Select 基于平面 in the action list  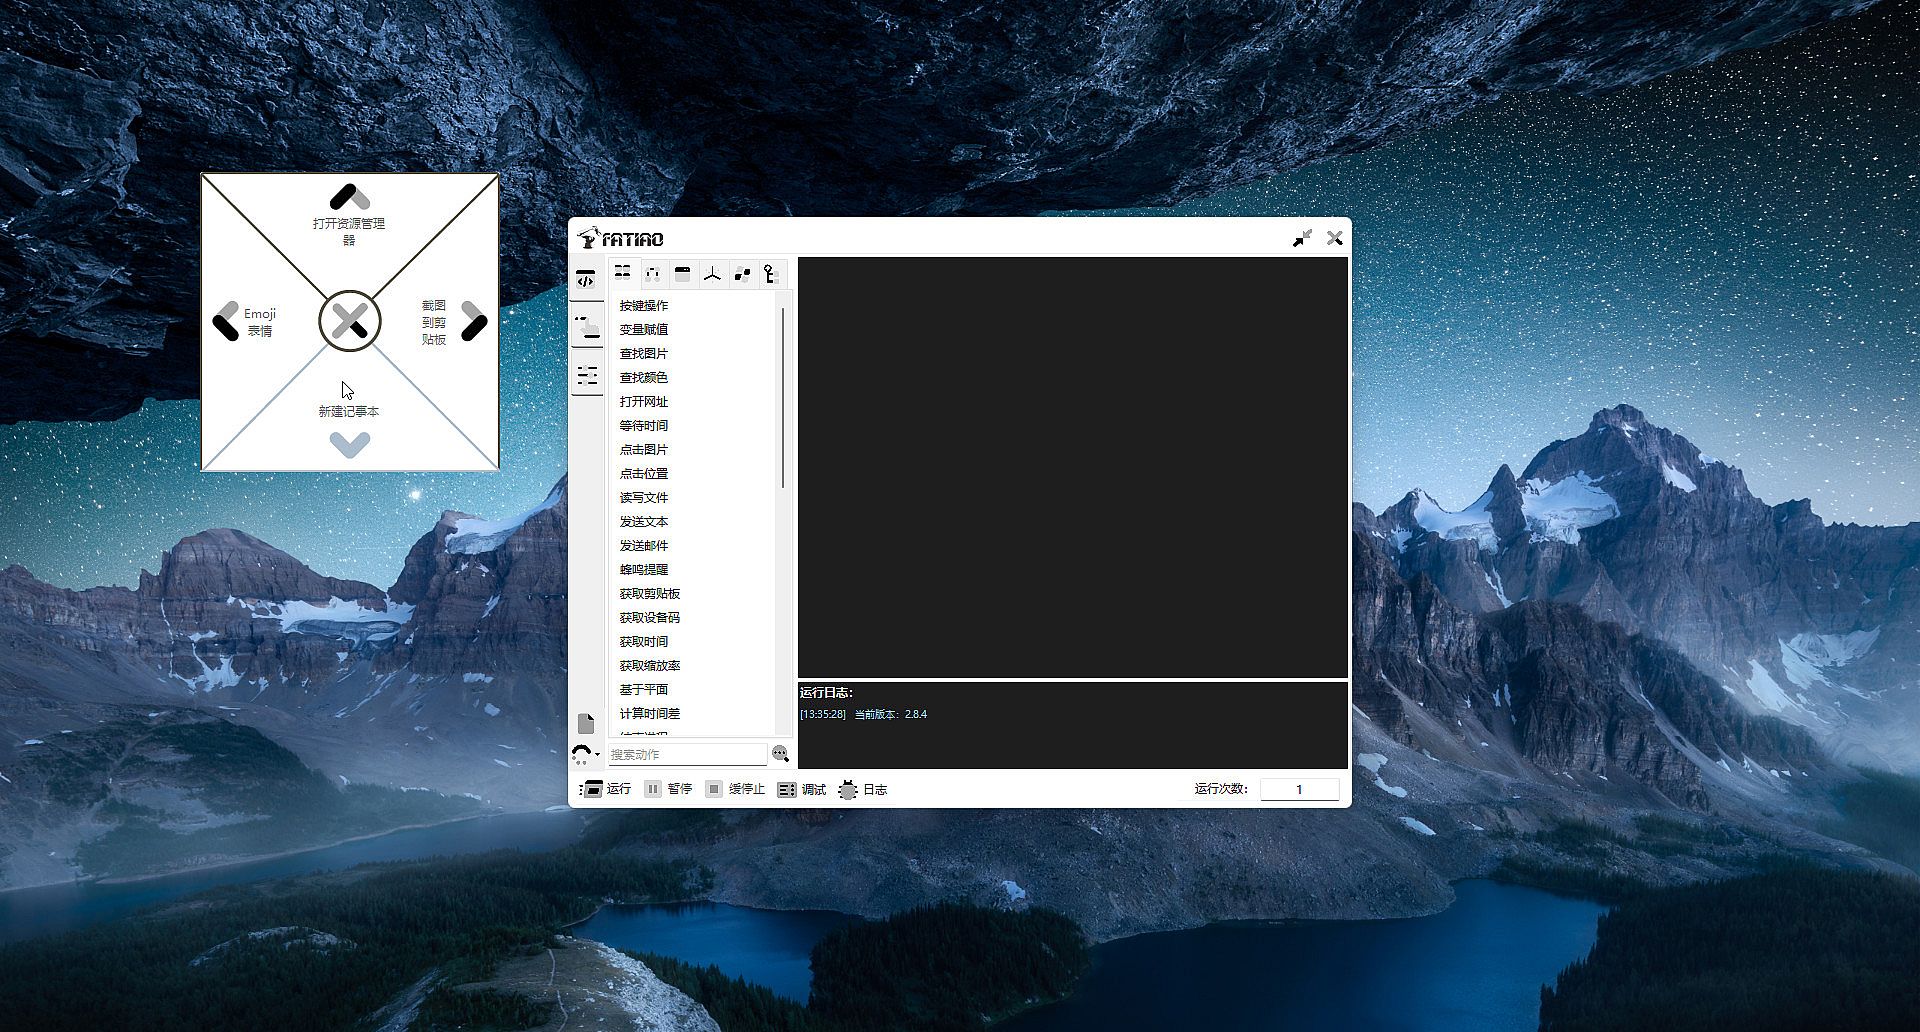643,690
